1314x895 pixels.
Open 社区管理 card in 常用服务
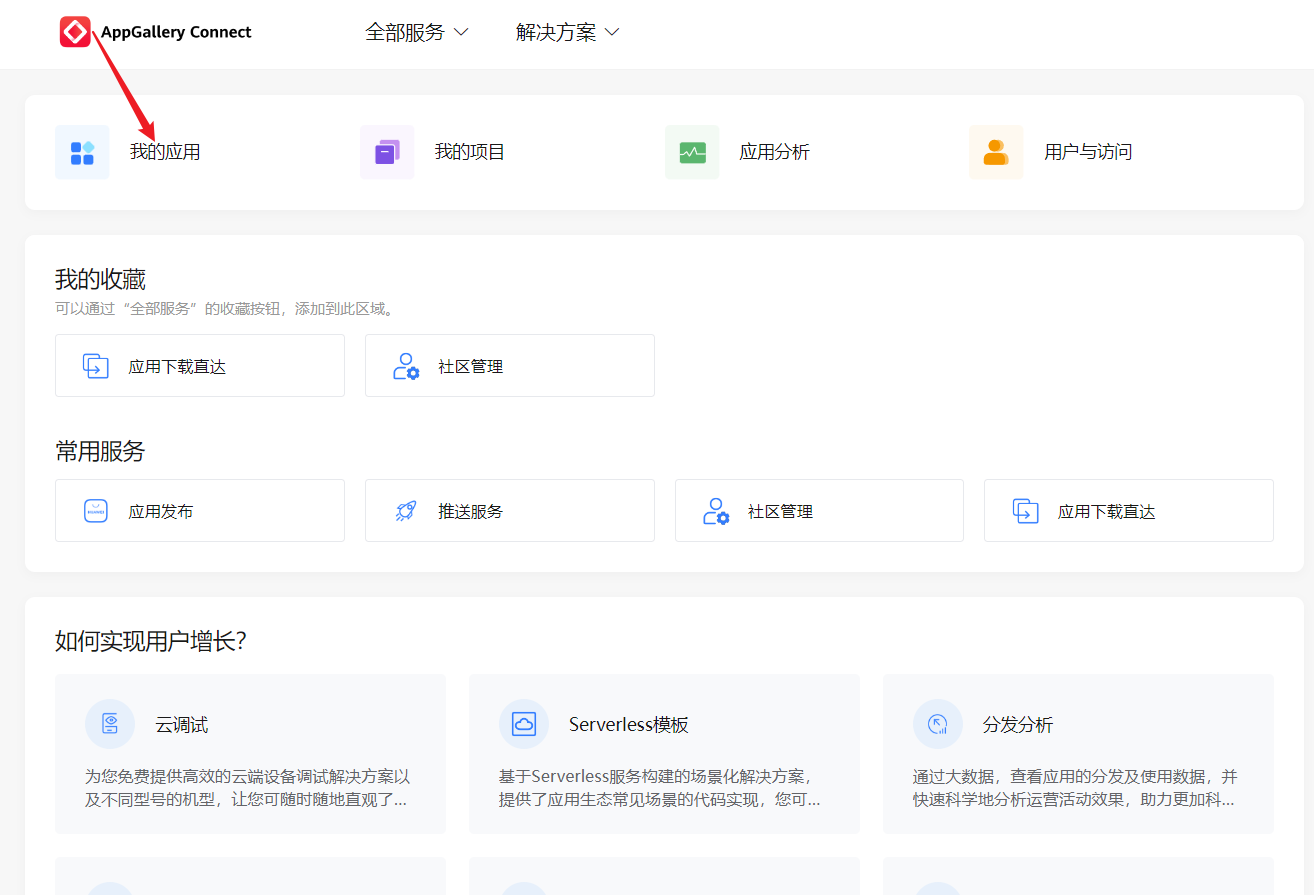pos(819,511)
